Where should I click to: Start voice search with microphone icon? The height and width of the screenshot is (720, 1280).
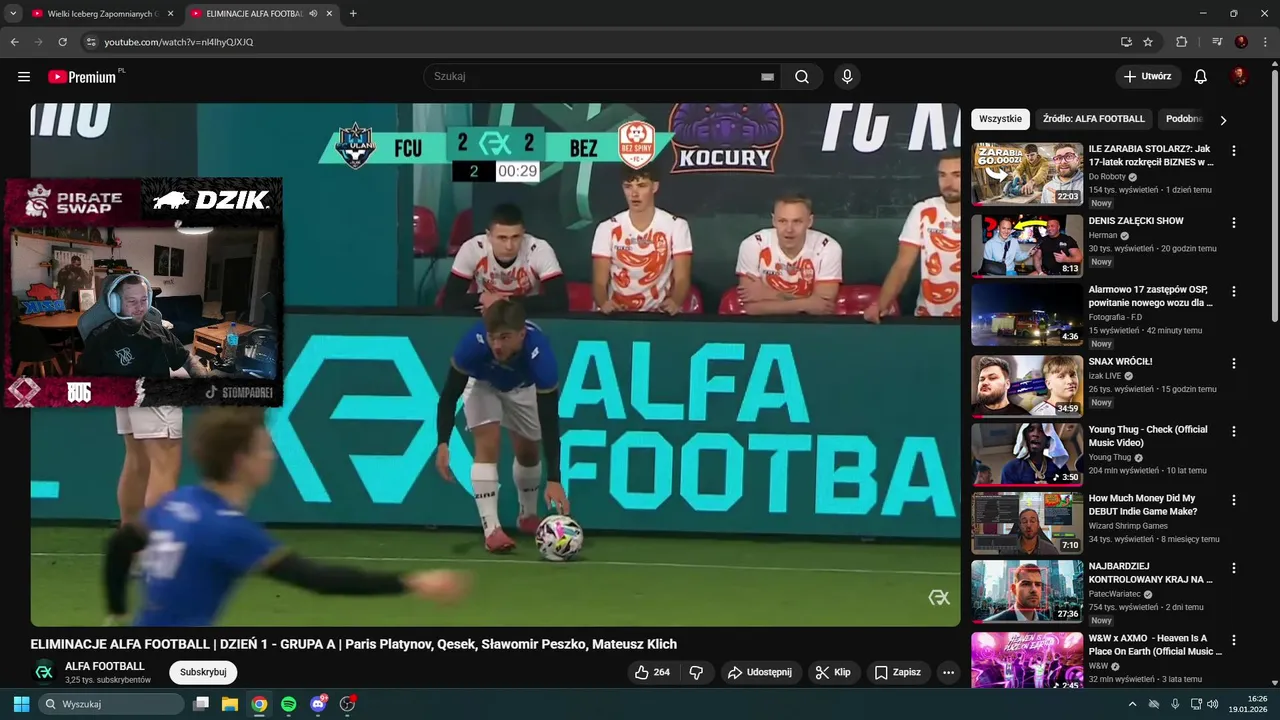click(x=847, y=77)
